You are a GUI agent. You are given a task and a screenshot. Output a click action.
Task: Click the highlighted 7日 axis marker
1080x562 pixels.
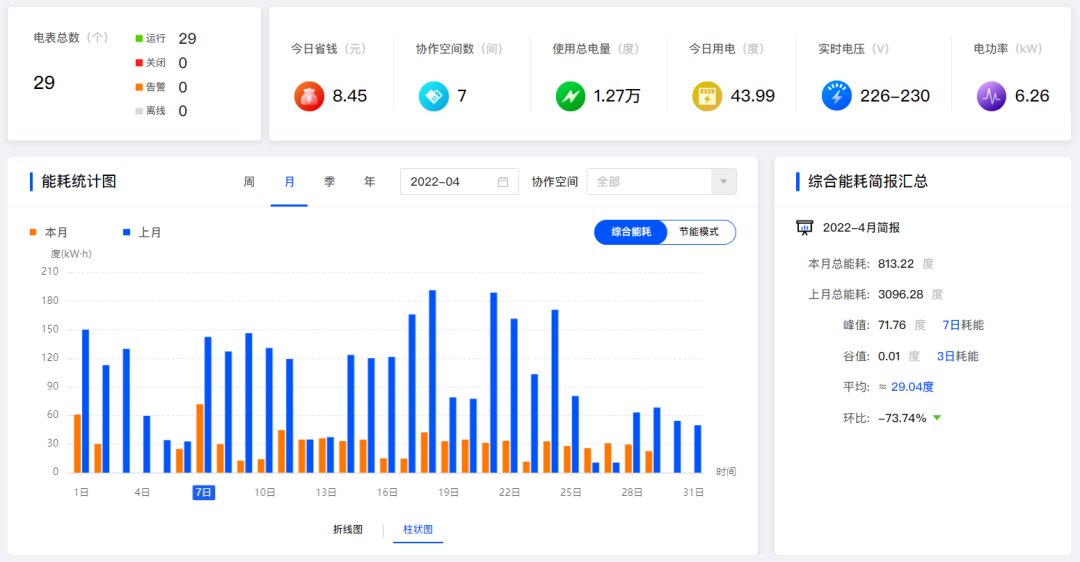coord(204,492)
